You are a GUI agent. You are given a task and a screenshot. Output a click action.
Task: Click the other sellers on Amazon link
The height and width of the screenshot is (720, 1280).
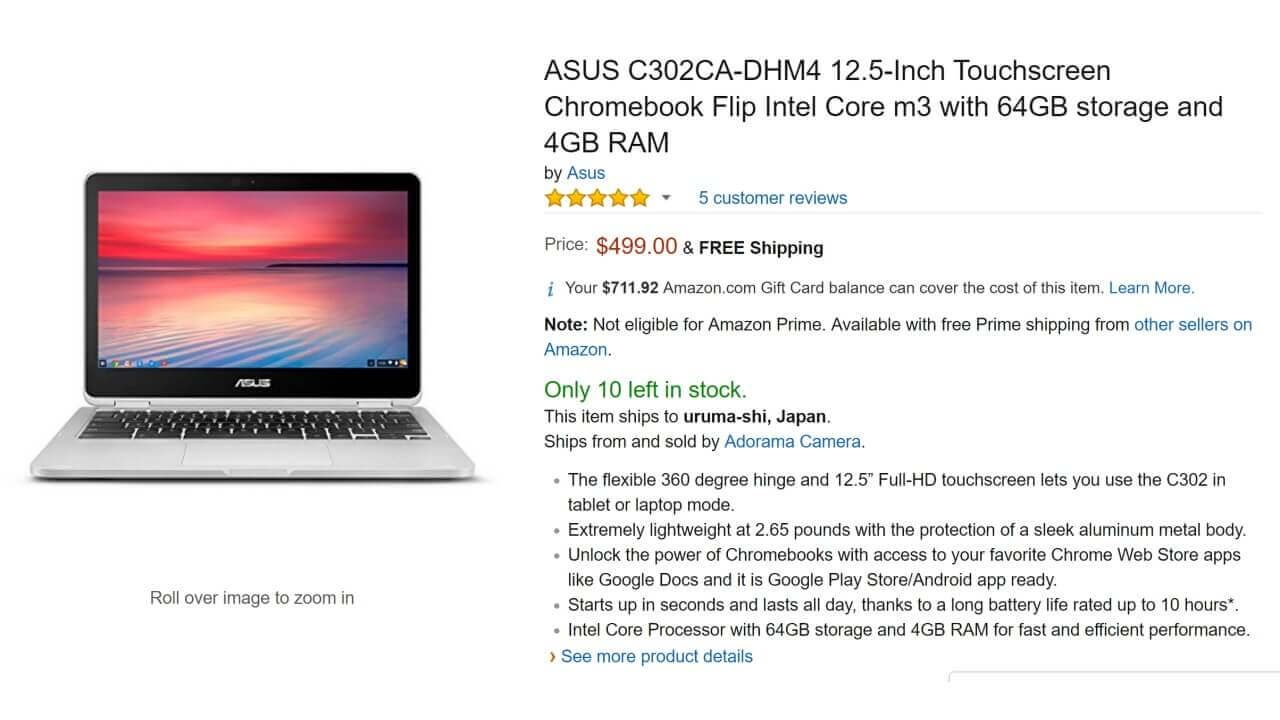[x=1193, y=324]
